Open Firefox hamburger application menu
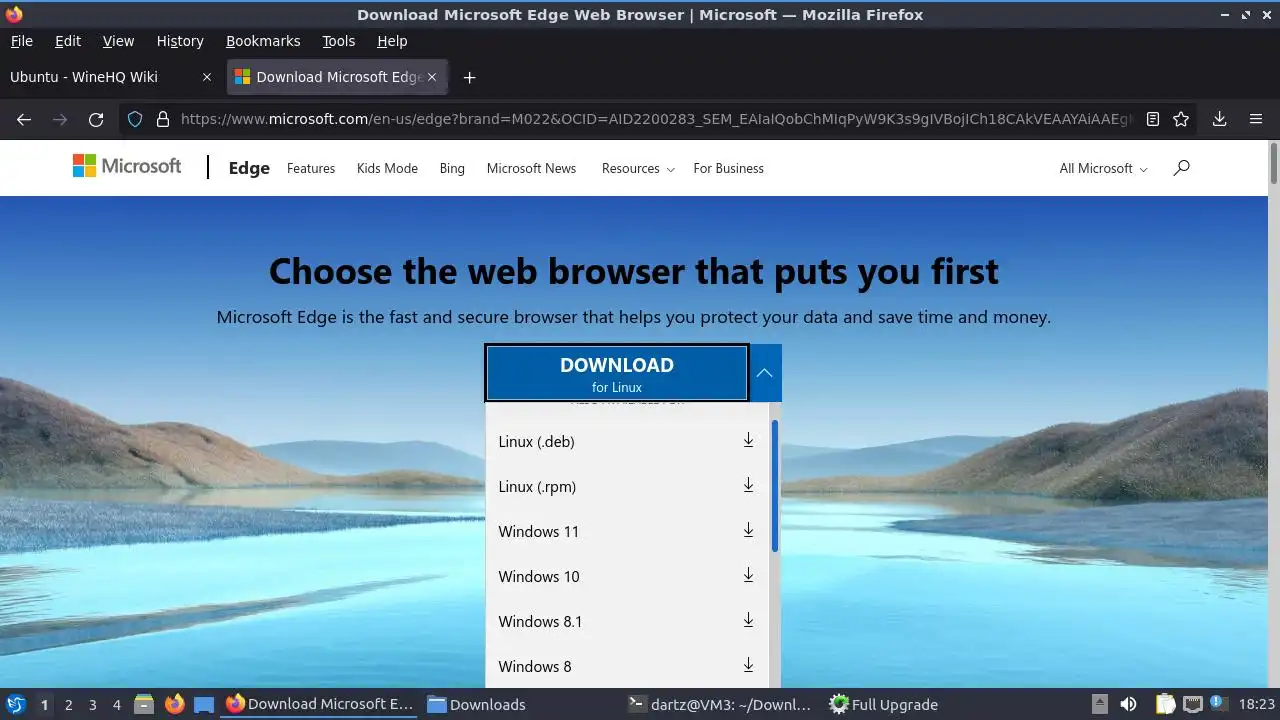 coord(1256,119)
